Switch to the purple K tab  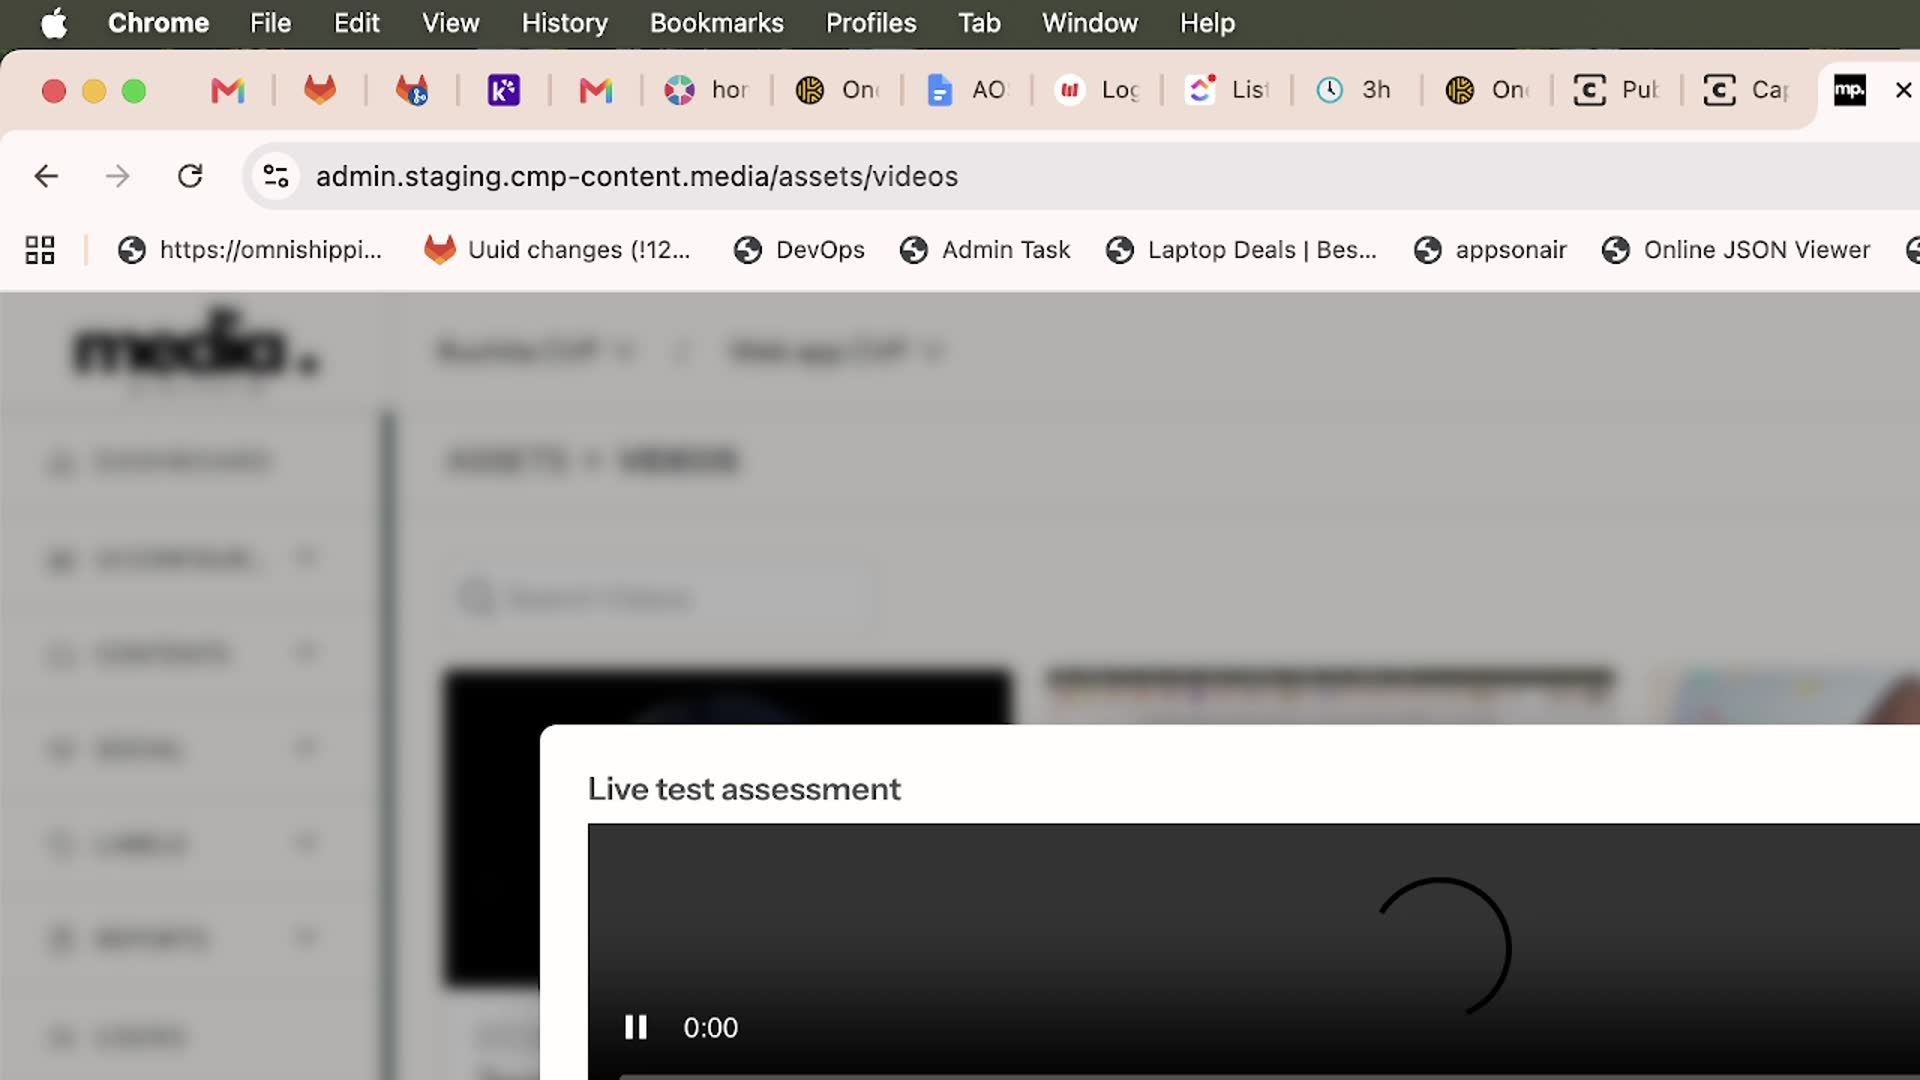(x=504, y=91)
